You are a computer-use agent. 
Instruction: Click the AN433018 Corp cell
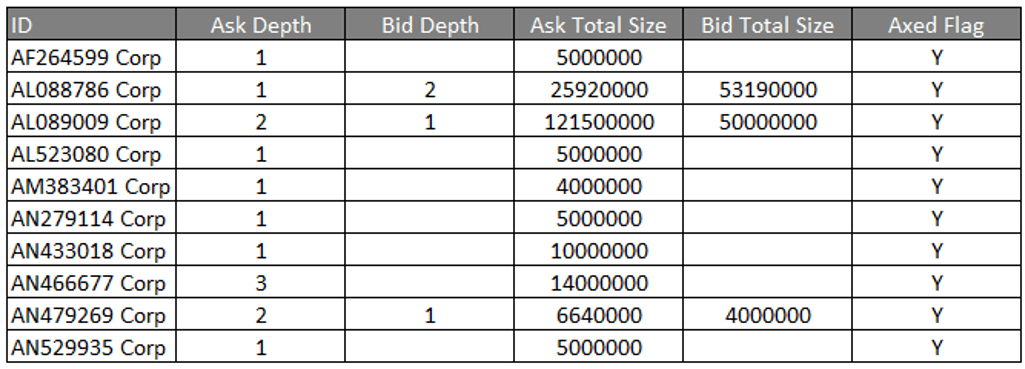click(x=92, y=251)
